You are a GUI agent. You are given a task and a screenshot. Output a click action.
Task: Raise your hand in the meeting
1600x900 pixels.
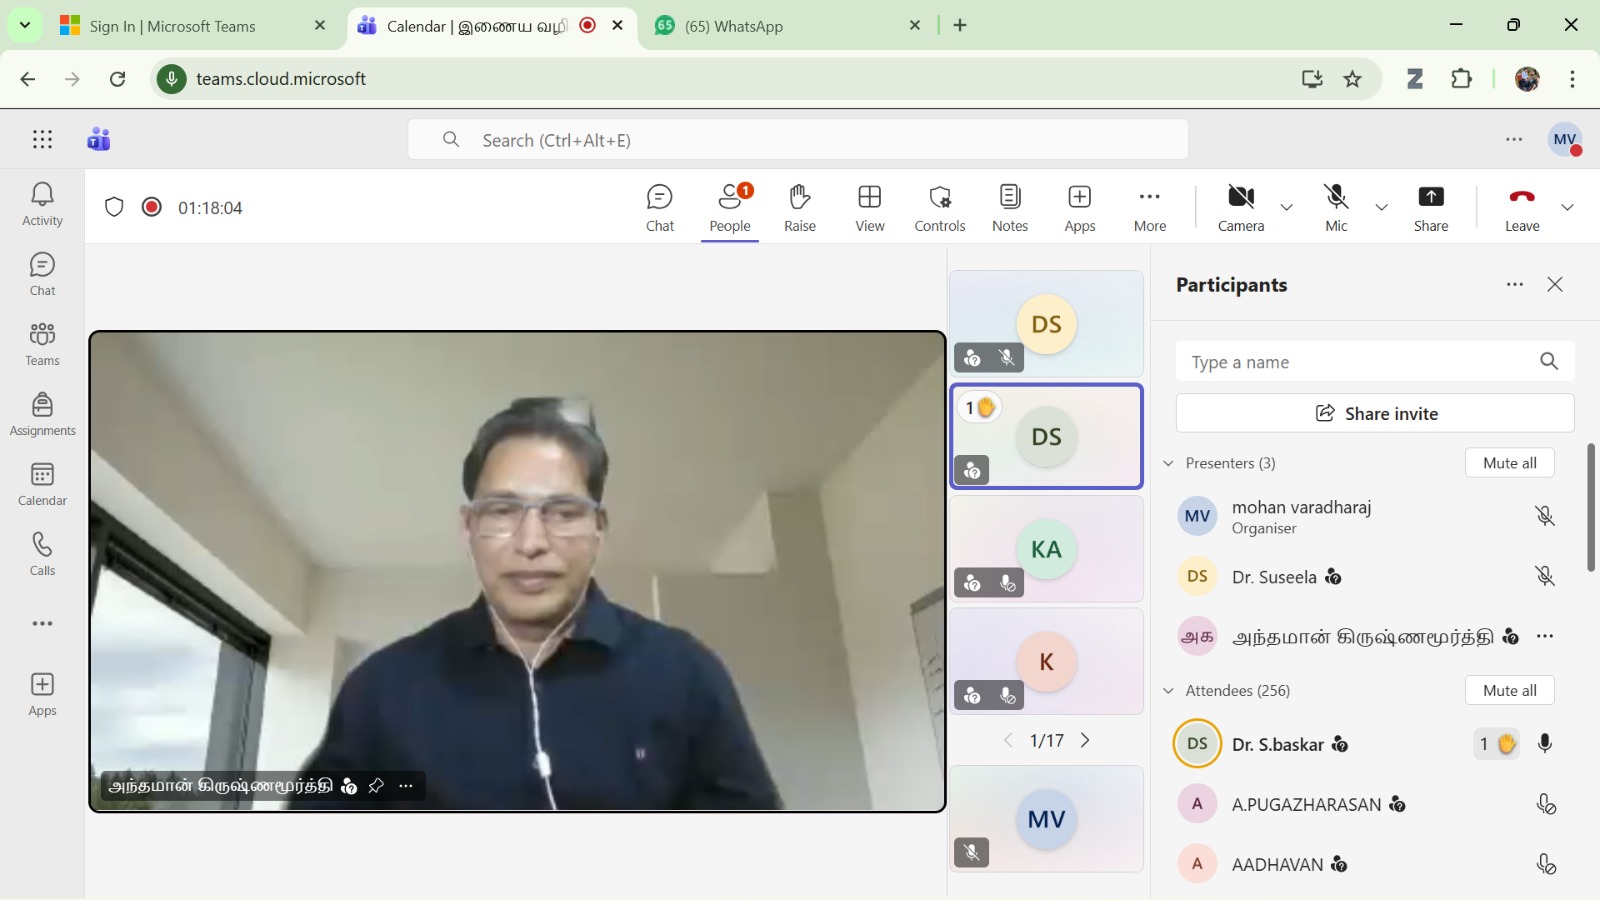click(799, 207)
